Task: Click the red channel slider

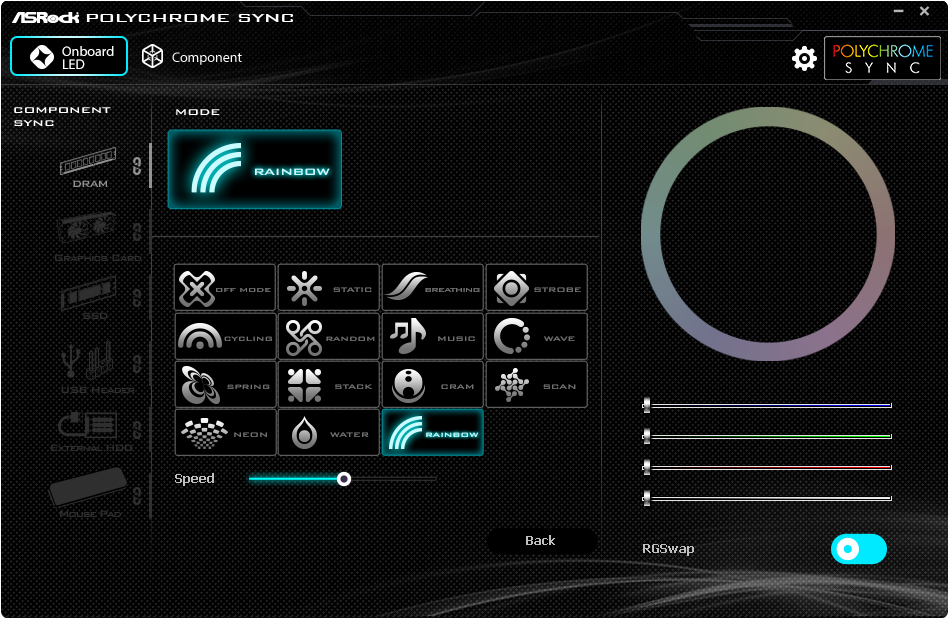Action: pos(767,467)
